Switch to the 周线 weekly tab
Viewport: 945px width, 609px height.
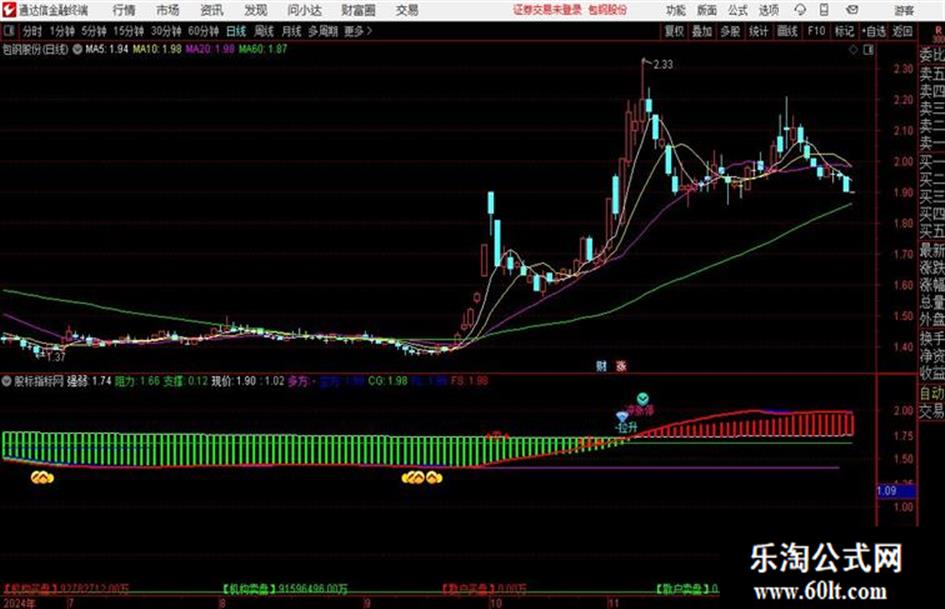264,31
